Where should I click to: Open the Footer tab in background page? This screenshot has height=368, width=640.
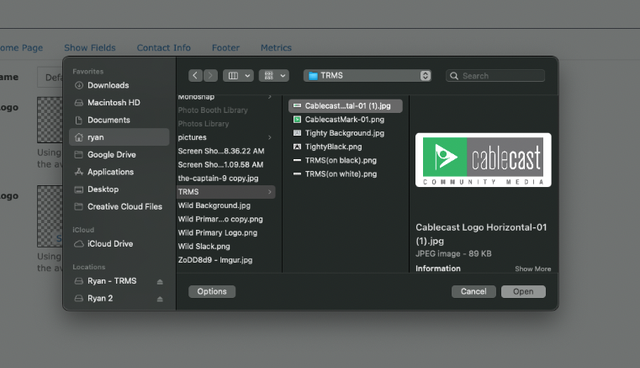[226, 48]
